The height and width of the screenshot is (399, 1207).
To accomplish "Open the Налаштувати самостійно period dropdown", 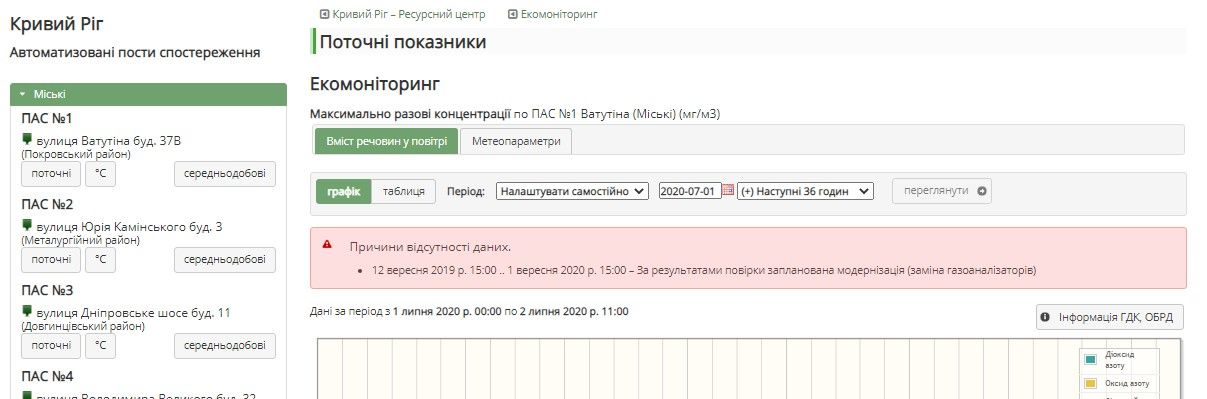I will click(x=573, y=191).
